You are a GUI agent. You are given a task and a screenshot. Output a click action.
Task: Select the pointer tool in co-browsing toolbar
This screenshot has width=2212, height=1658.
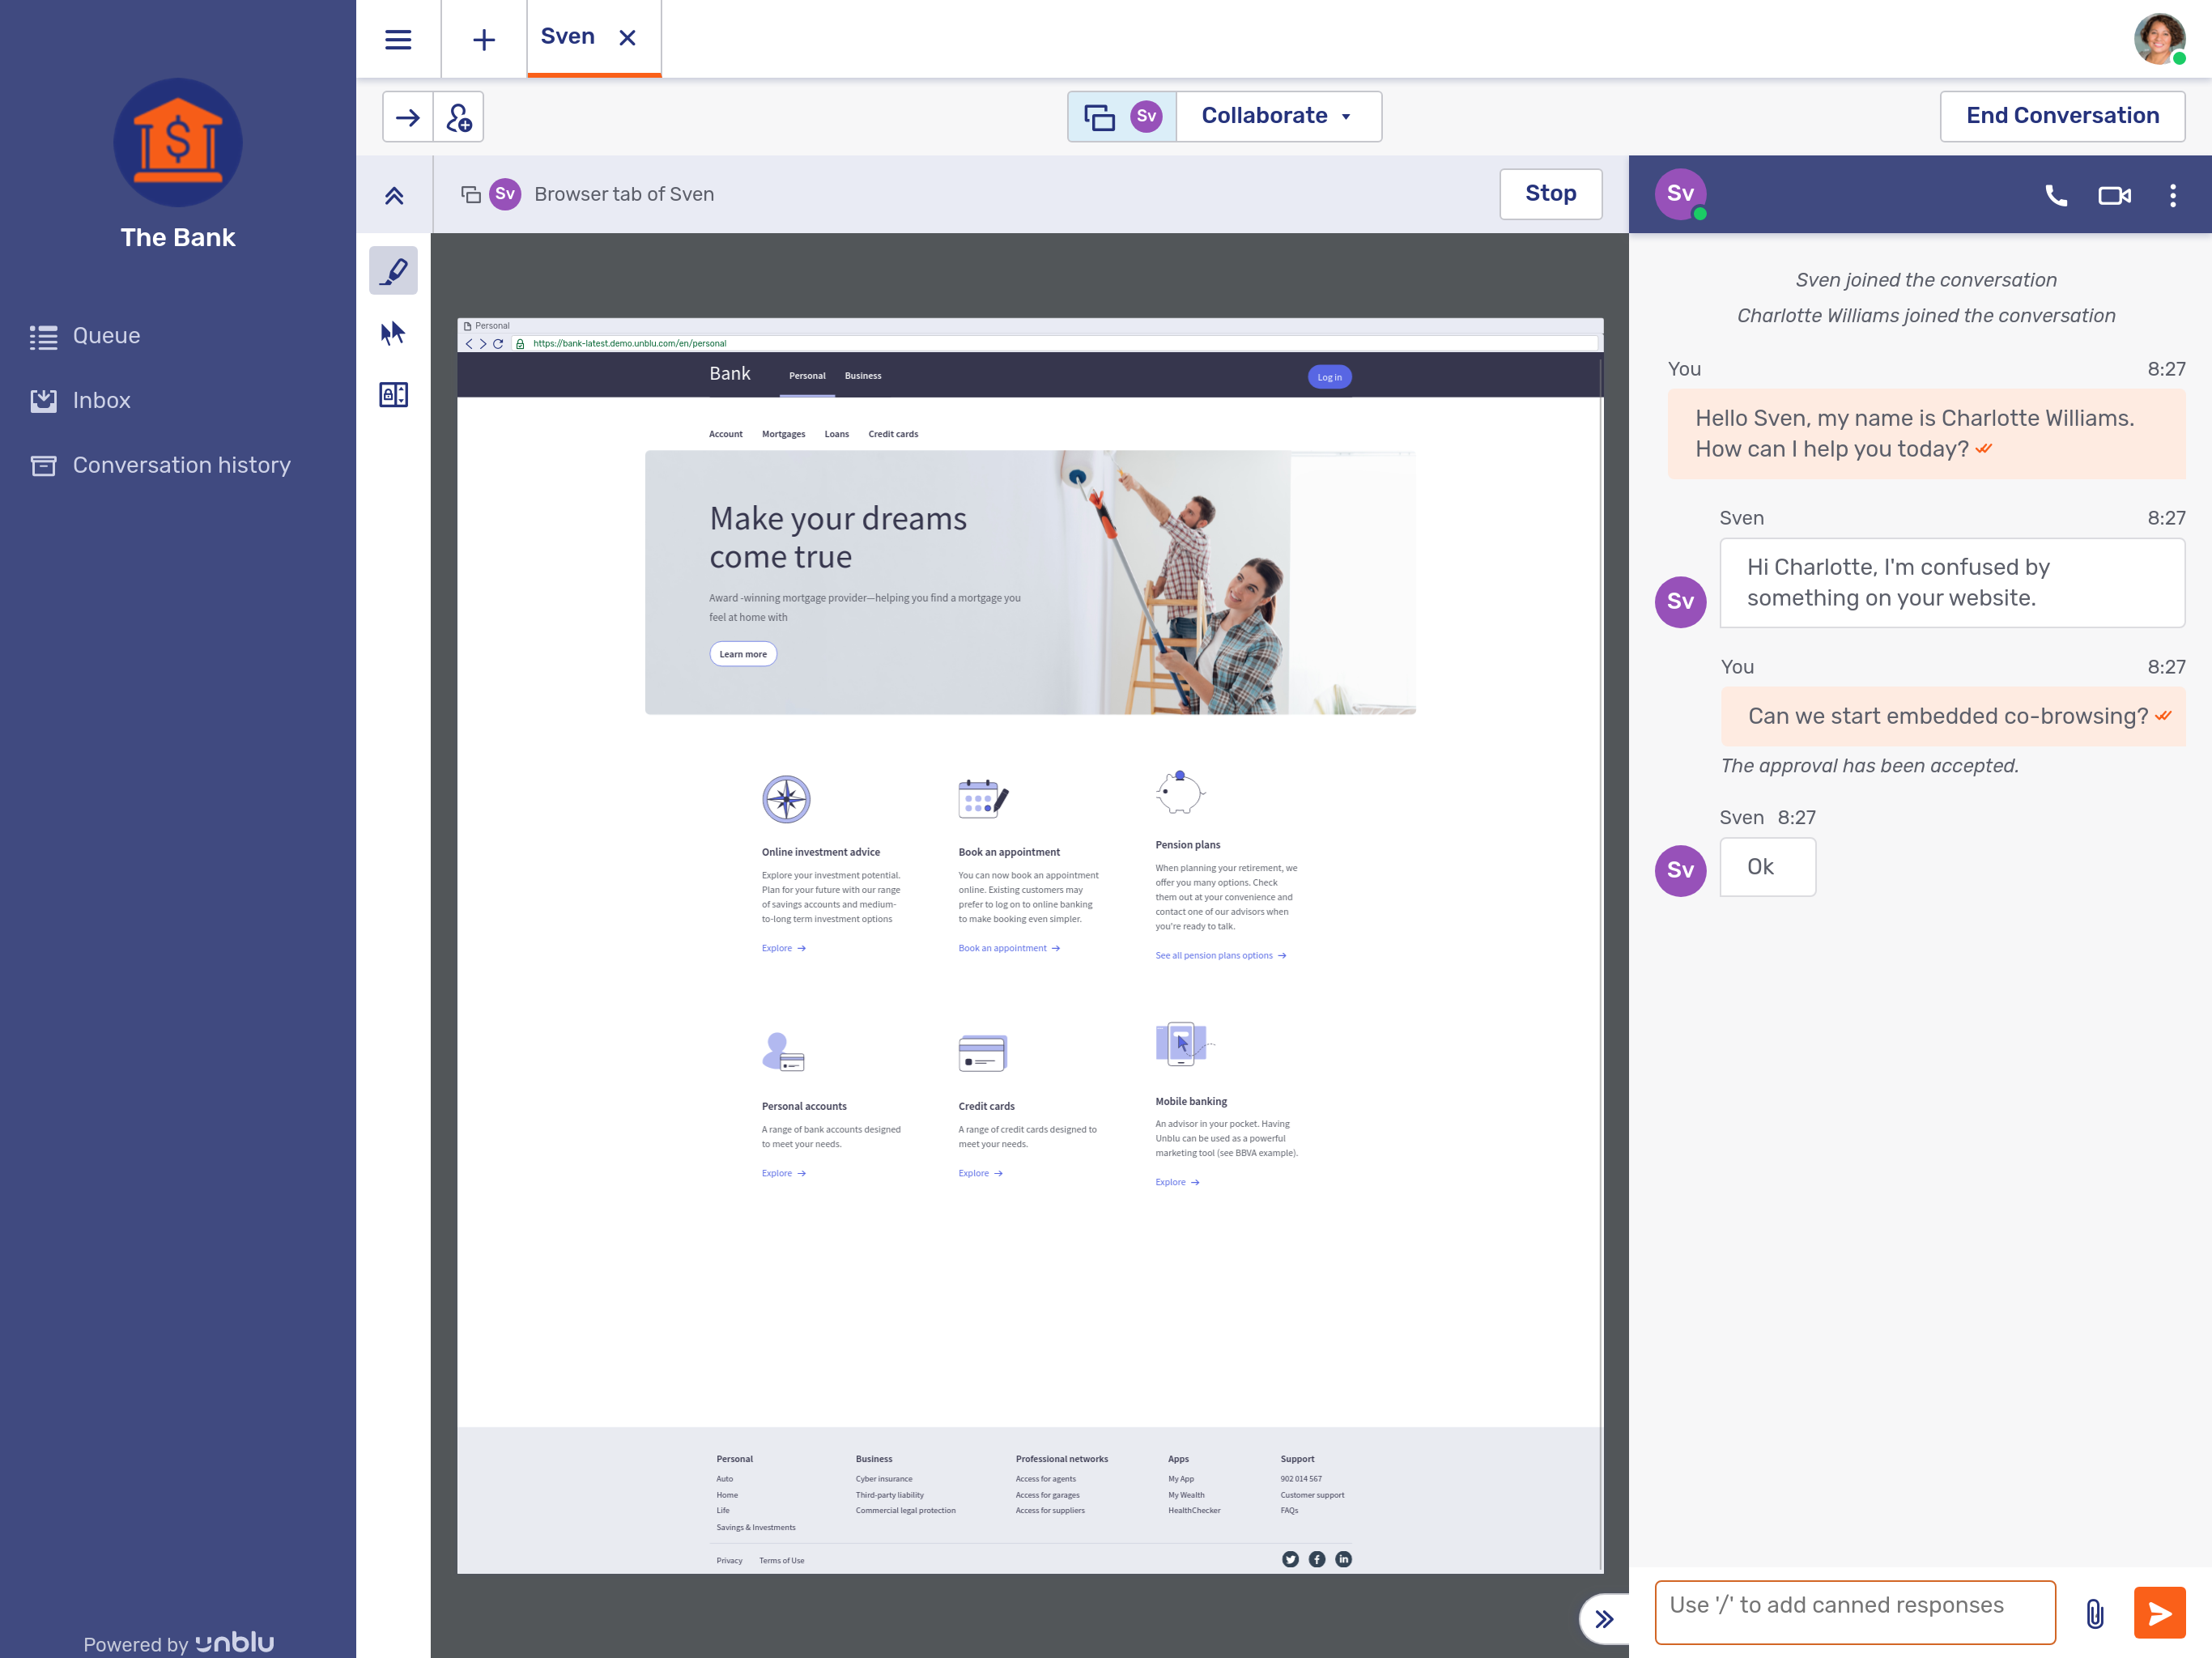(x=393, y=332)
